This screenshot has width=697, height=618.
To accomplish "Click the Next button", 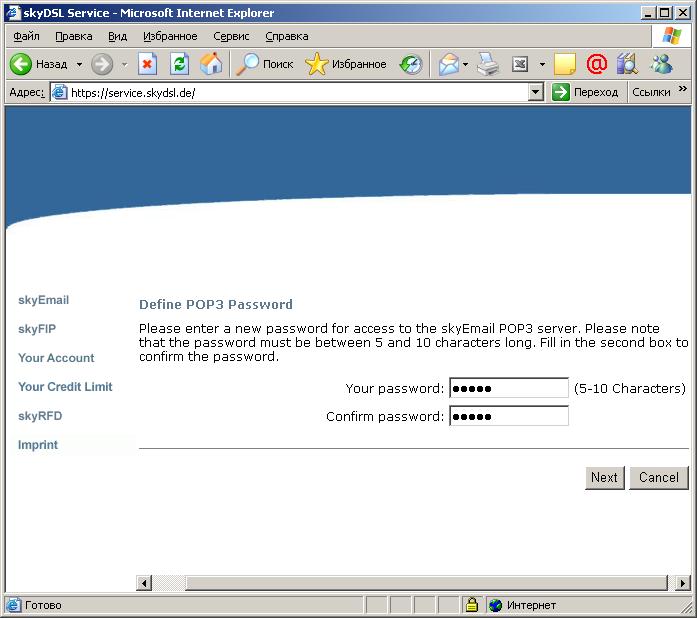I will 605,478.
